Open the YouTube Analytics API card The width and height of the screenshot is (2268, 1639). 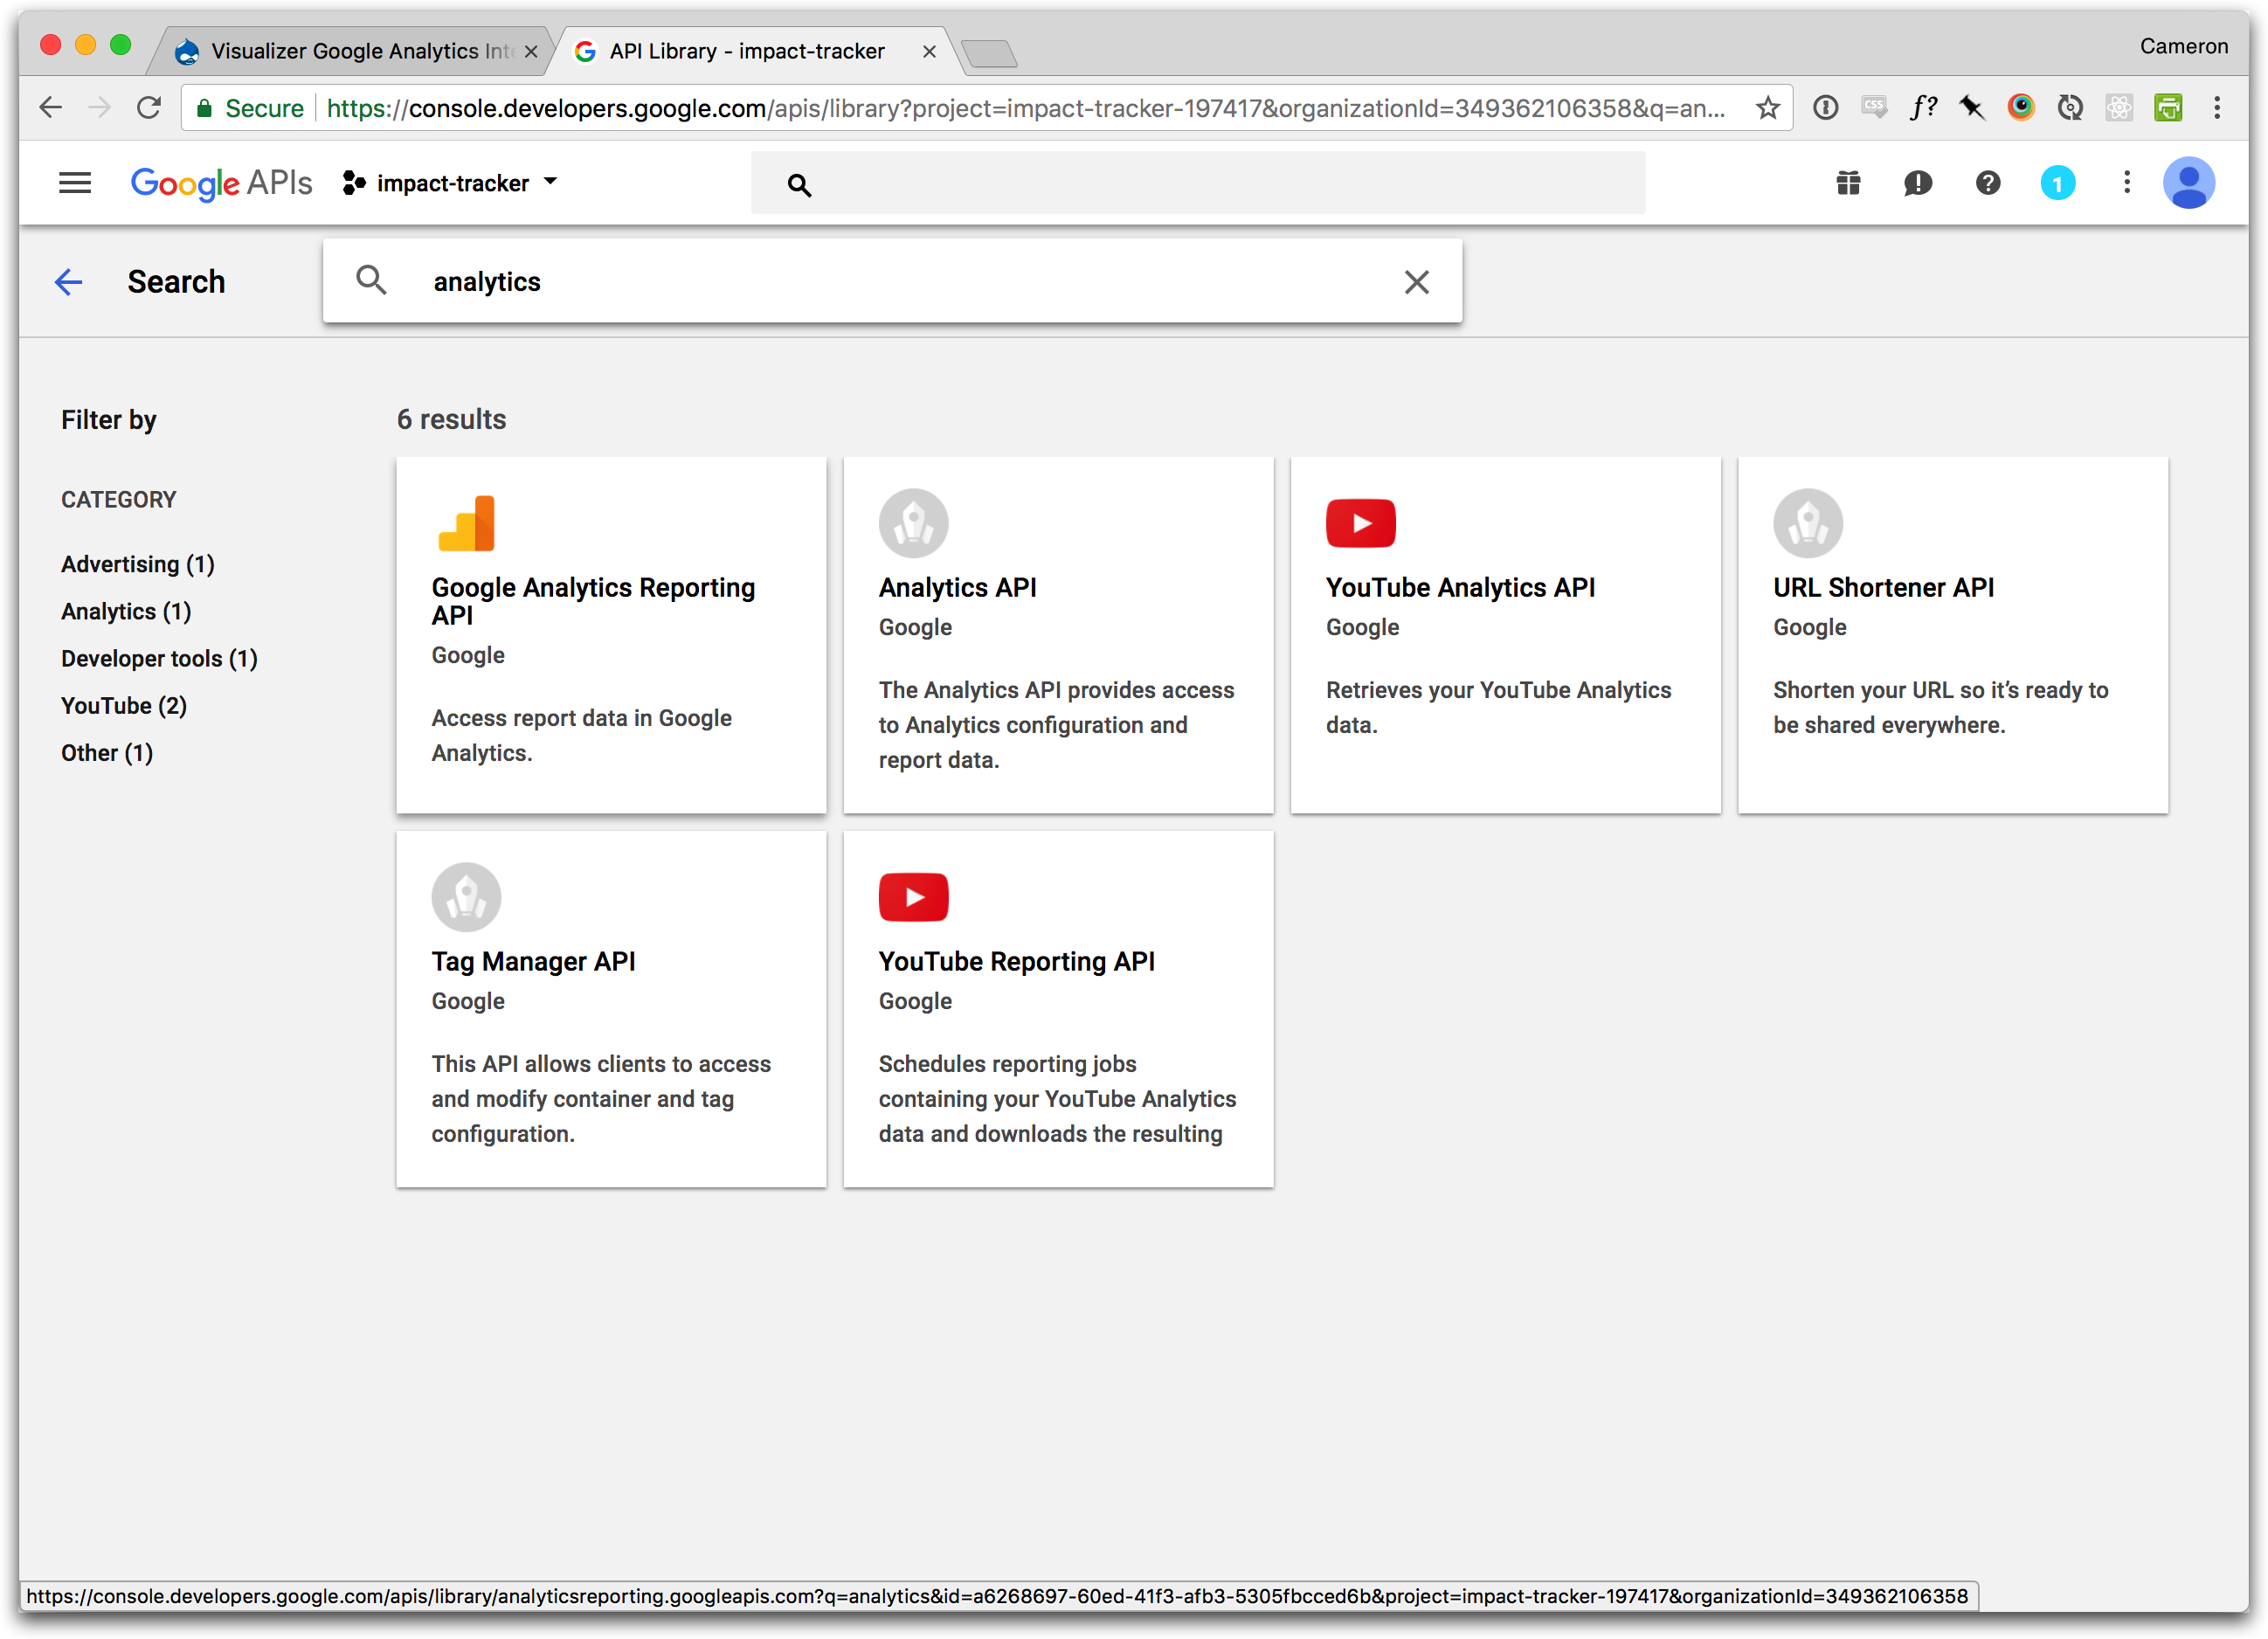1505,635
